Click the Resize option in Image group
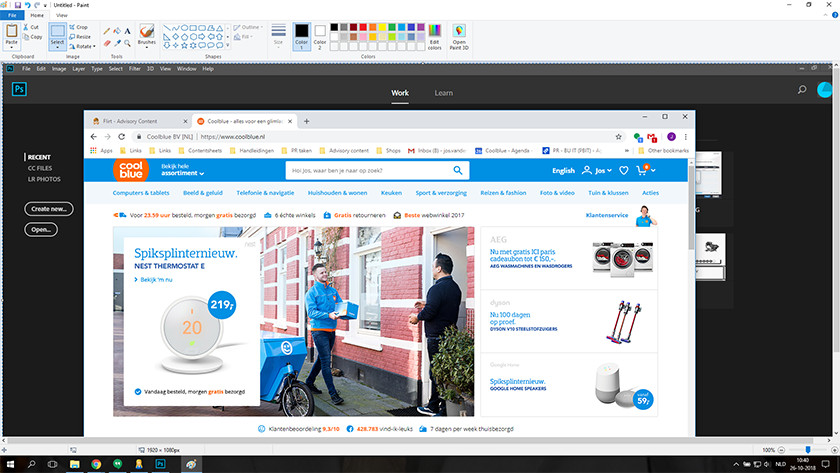This screenshot has width=840, height=473. [x=80, y=36]
